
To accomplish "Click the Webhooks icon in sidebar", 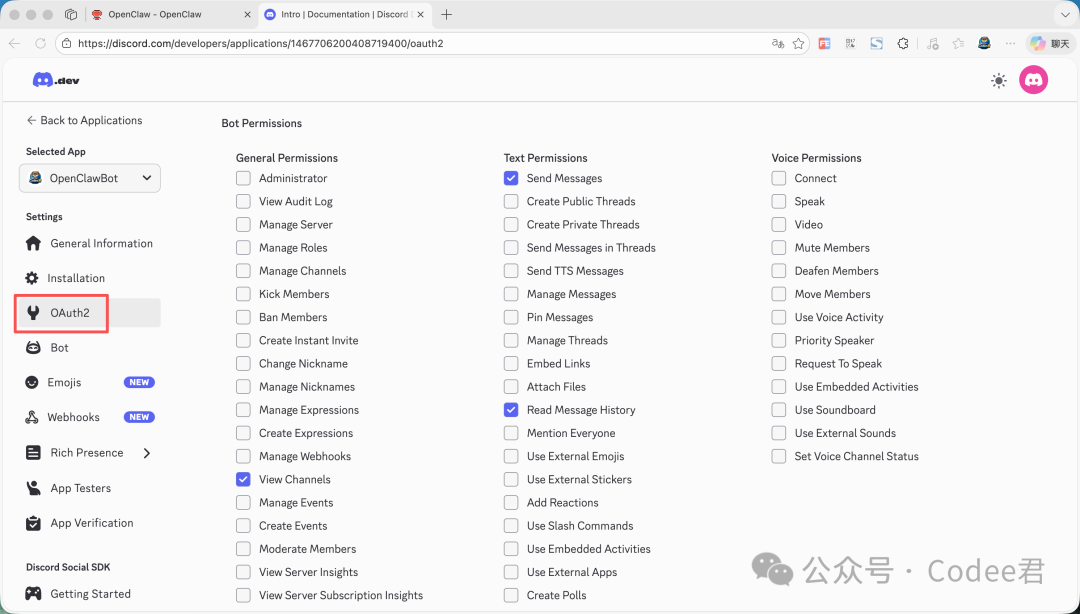I will pyautogui.click(x=32, y=417).
